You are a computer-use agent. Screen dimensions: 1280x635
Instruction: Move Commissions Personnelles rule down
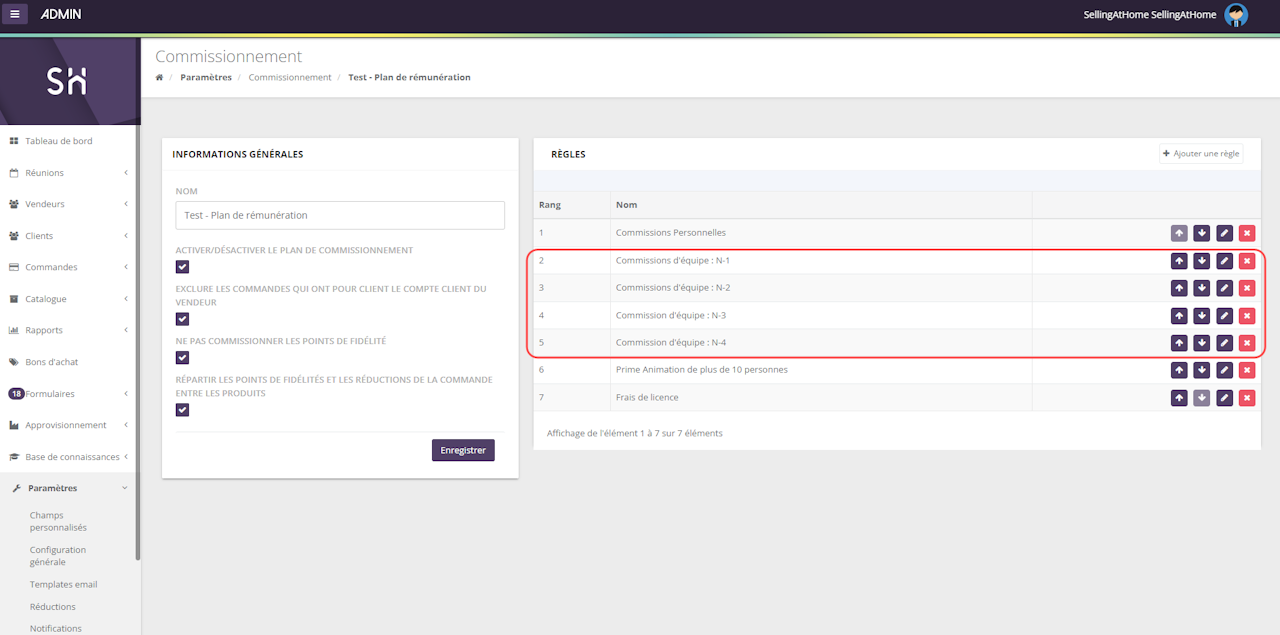tap(1201, 233)
